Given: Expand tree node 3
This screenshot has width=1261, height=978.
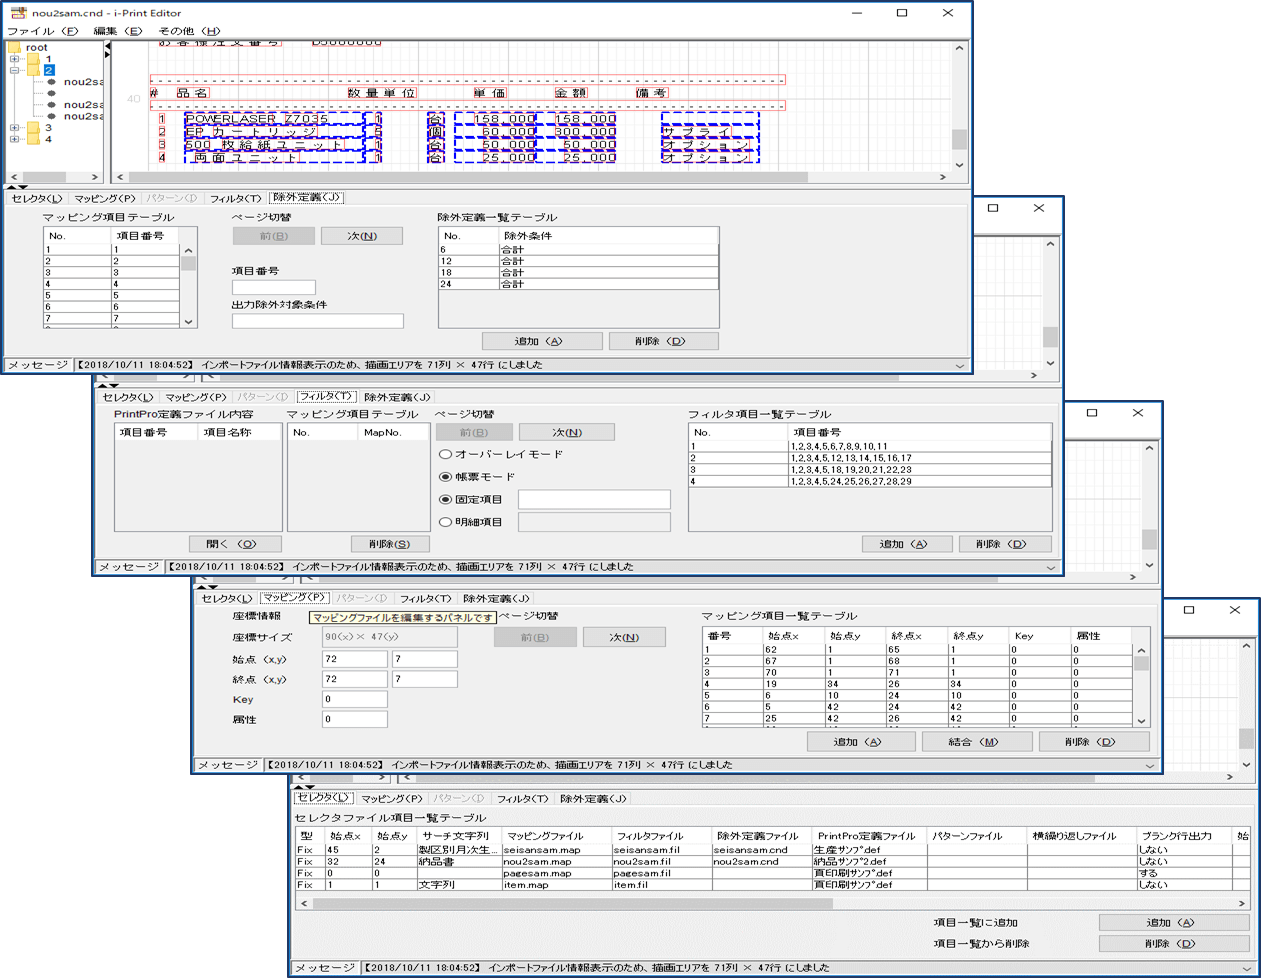Looking at the screenshot, I should (x=14, y=128).
